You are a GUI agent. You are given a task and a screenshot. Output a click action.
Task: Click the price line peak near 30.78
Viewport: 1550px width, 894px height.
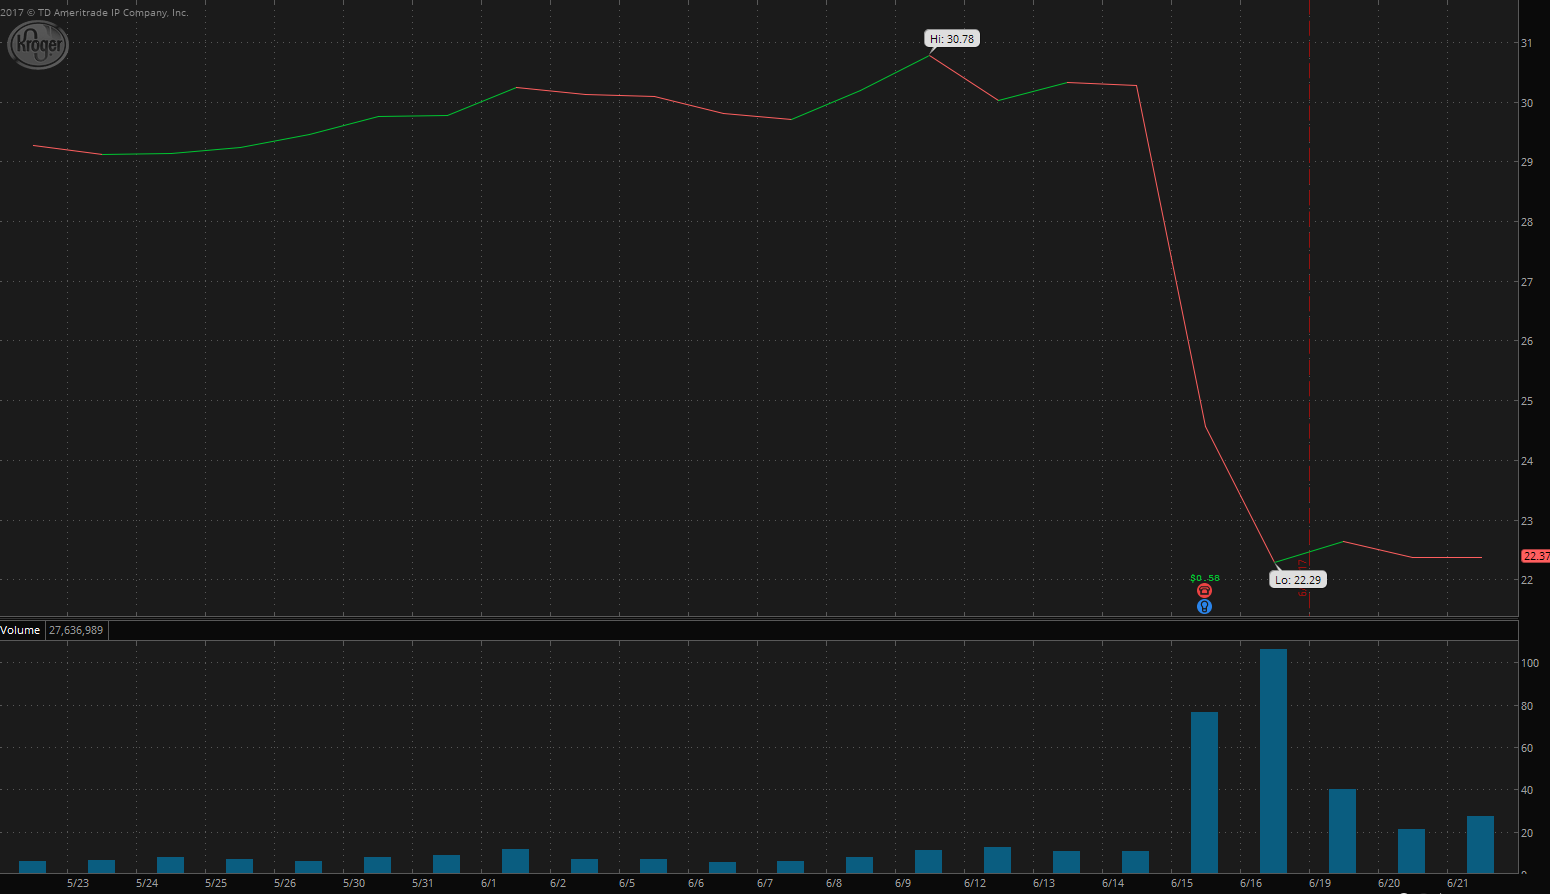930,55
